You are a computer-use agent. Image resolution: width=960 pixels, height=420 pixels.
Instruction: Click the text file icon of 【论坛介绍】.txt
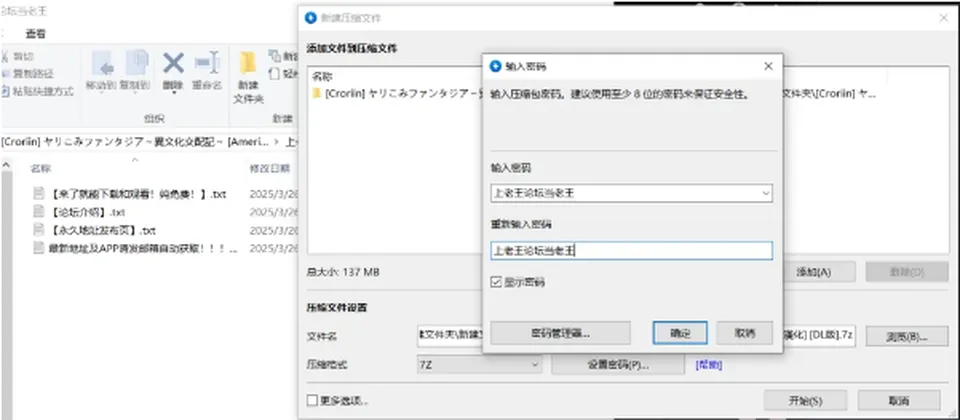39,212
